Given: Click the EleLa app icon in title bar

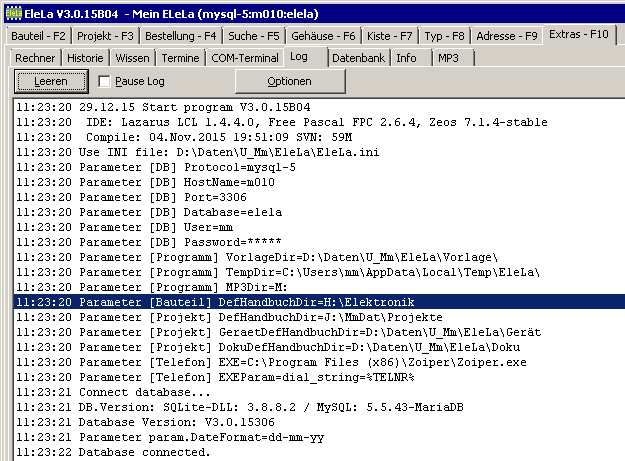Looking at the screenshot, I should click(13, 14).
